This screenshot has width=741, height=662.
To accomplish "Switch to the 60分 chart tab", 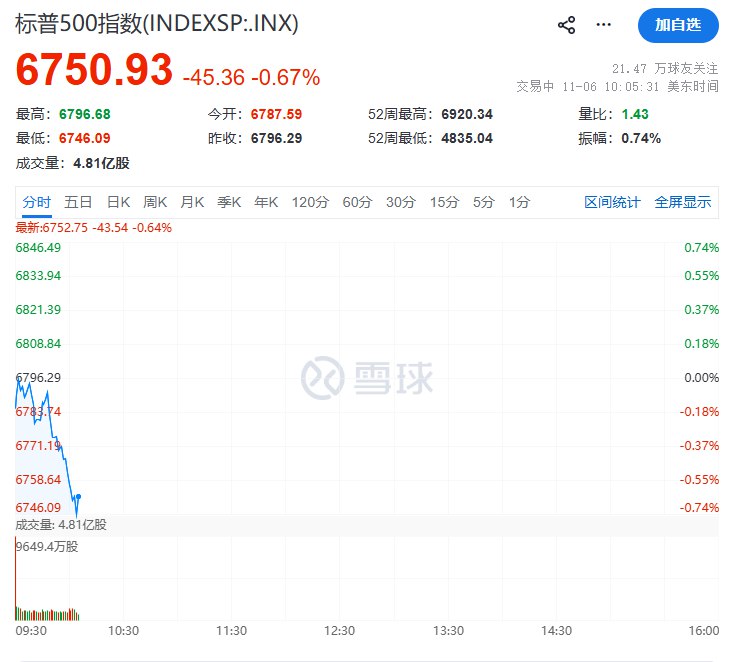I will coord(357,202).
